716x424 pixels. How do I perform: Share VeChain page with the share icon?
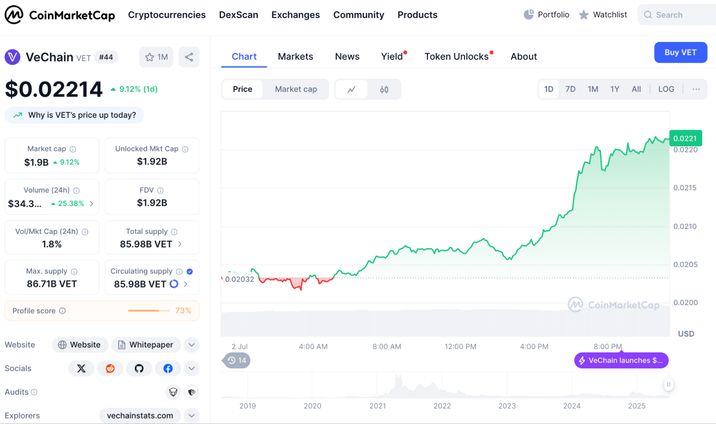point(189,57)
